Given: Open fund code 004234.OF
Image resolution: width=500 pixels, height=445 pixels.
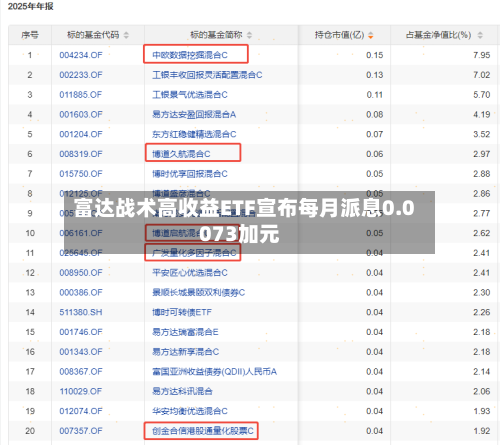Looking at the screenshot, I should (81, 55).
